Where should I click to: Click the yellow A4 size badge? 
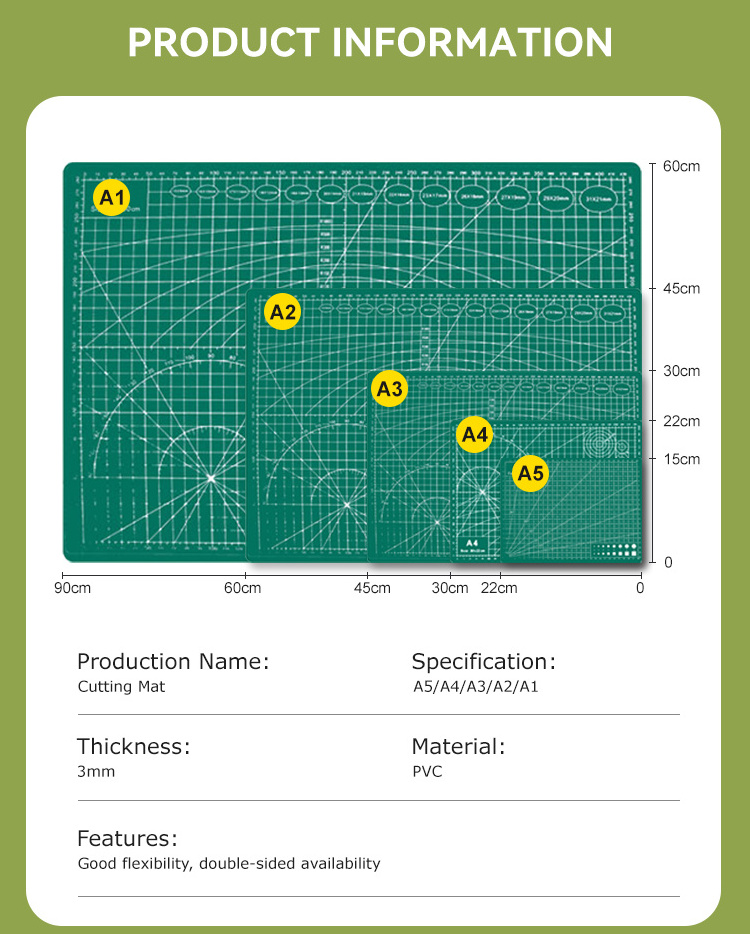(x=474, y=435)
